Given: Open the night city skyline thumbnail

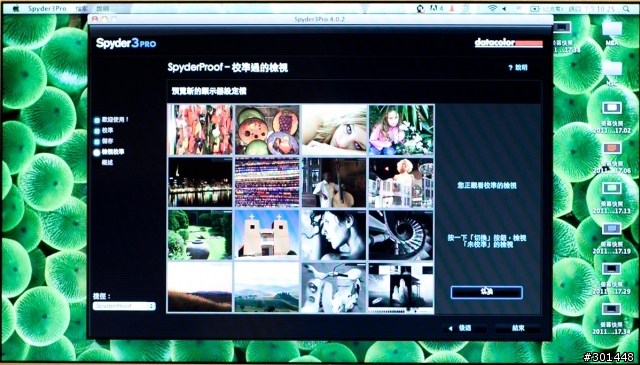Looking at the screenshot, I should click(x=200, y=182).
